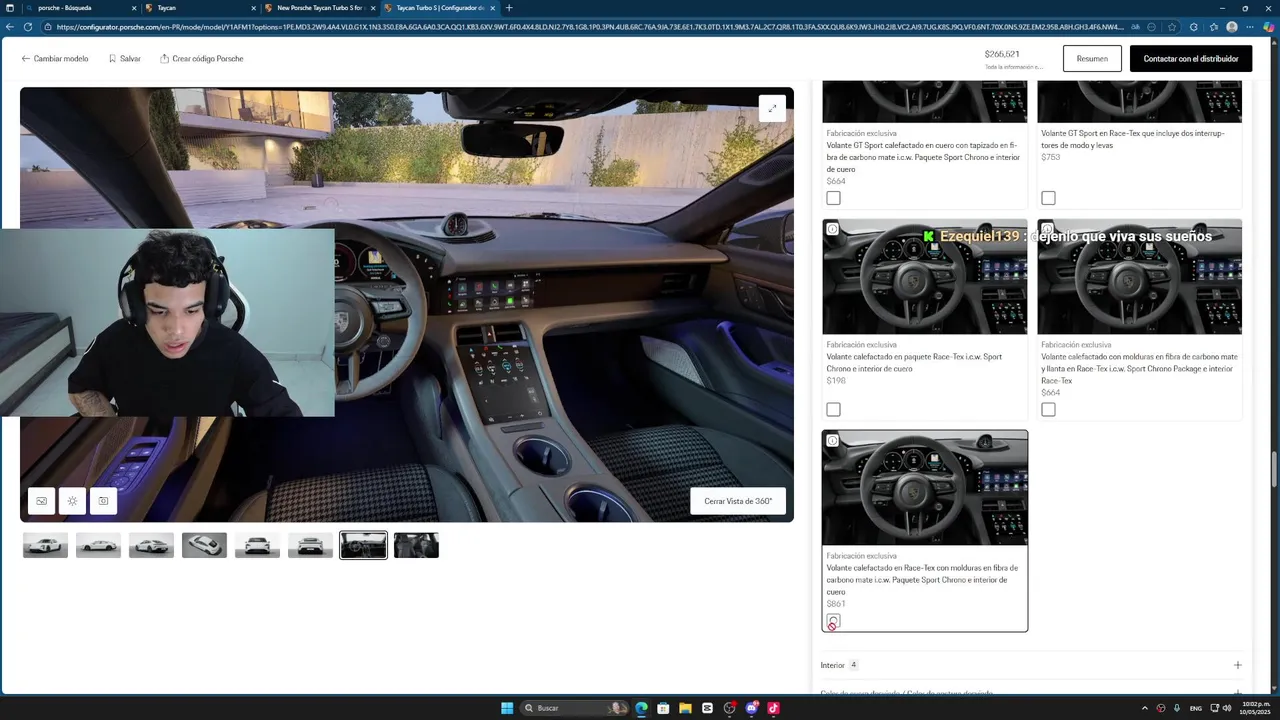
Task: Click the page vertical scrollbar
Action: coord(1274,470)
